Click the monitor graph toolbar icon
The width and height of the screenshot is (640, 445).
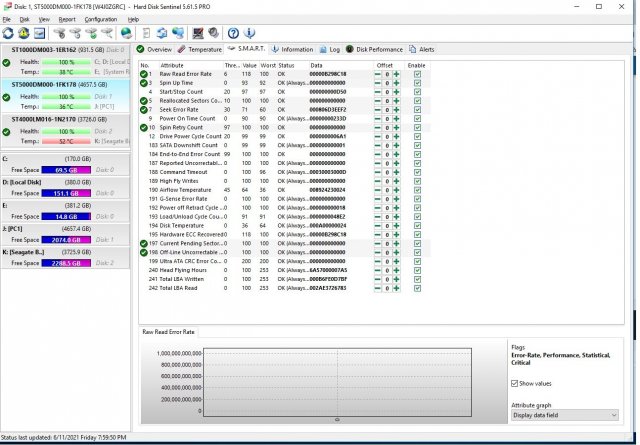pos(198,33)
